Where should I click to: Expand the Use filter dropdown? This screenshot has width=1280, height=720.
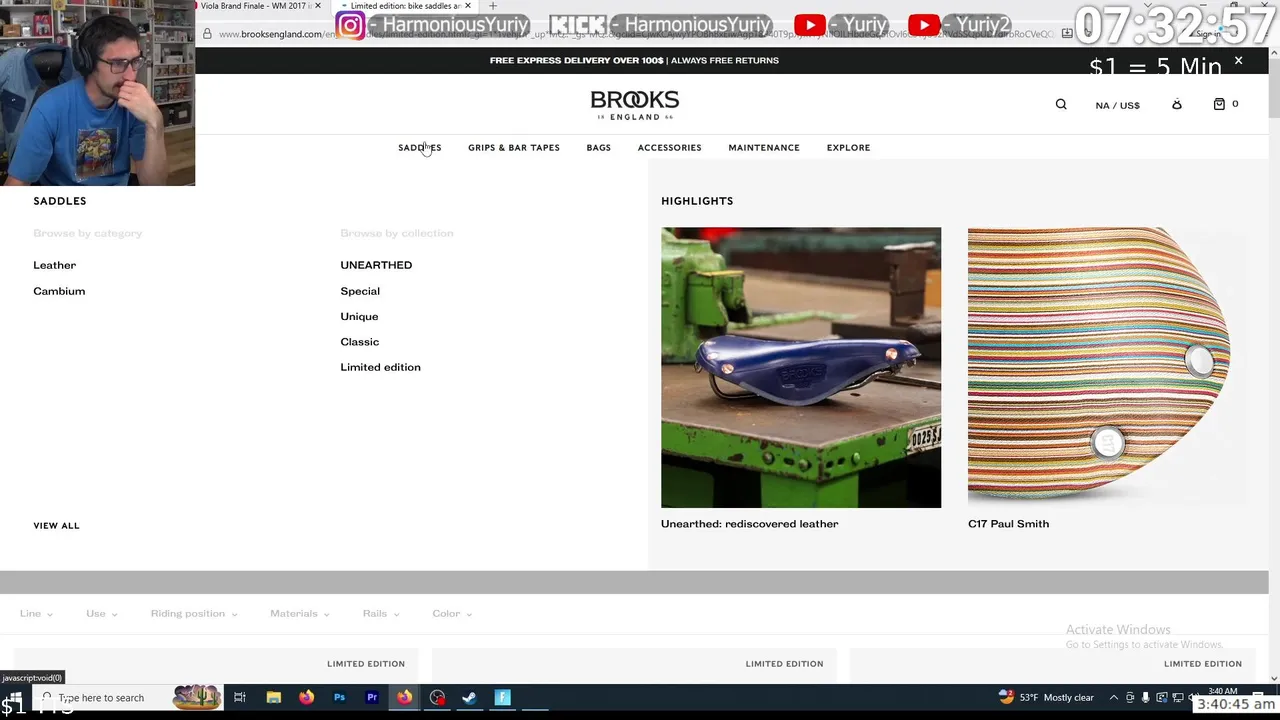pyautogui.click(x=101, y=613)
